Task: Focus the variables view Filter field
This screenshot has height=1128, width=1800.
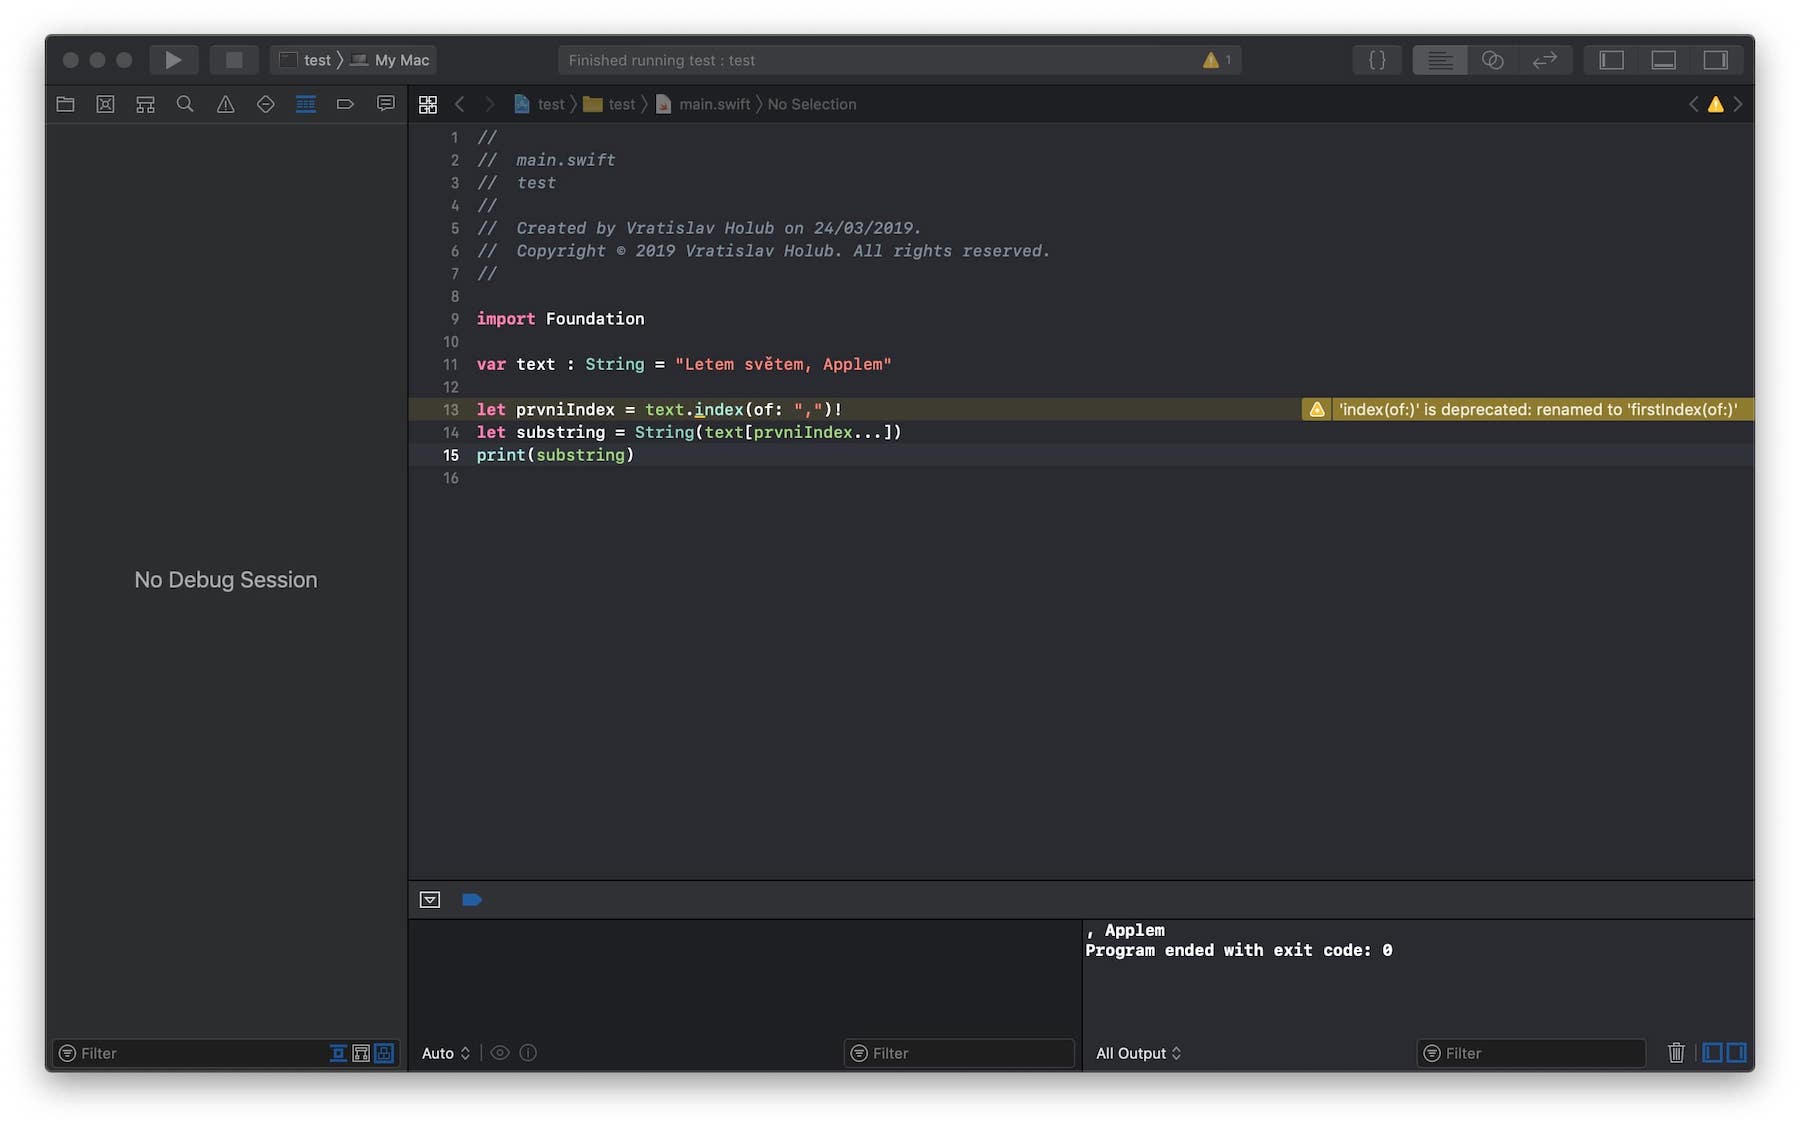Action: pos(959,1053)
